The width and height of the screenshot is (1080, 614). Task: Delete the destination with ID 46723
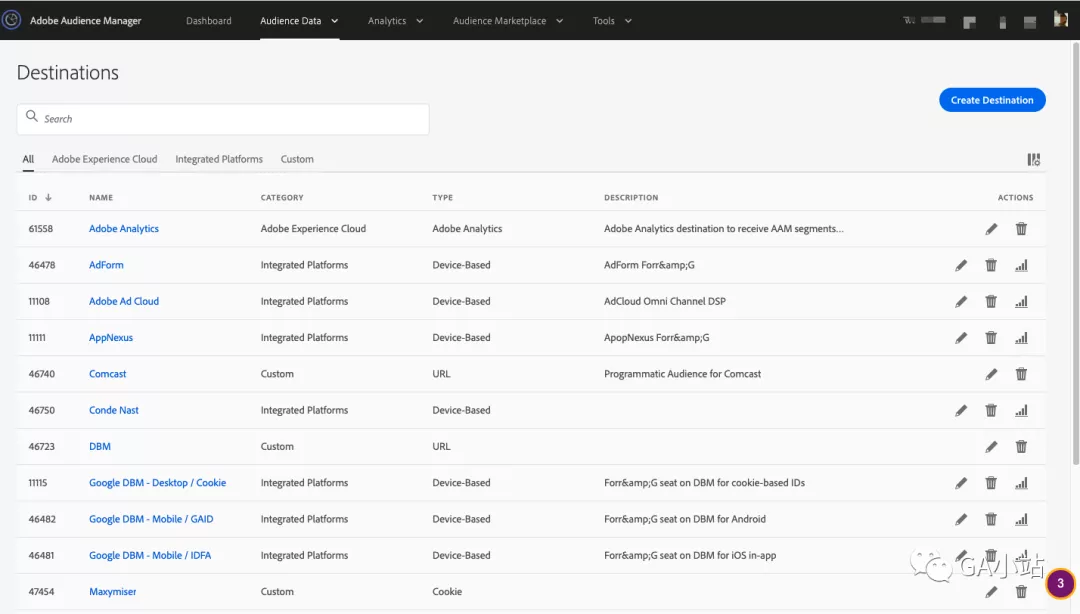coord(1021,447)
